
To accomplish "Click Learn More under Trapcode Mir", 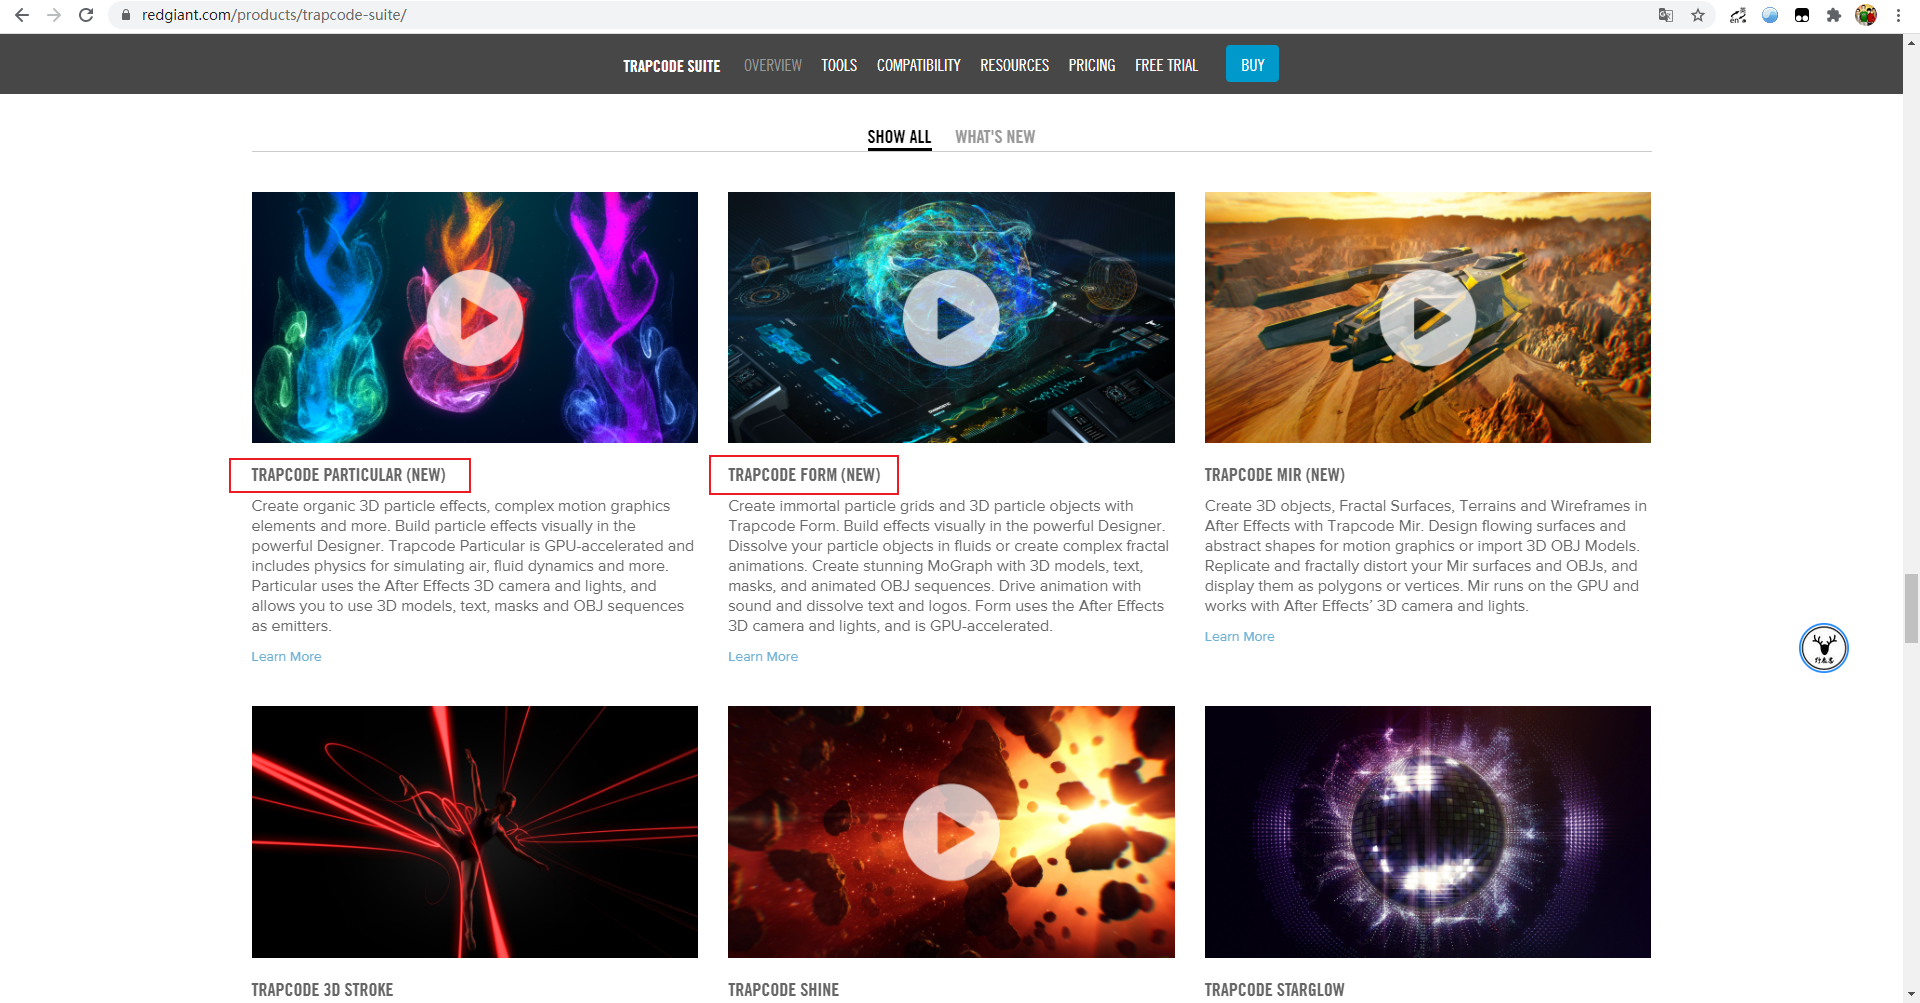I will click(x=1240, y=637).
